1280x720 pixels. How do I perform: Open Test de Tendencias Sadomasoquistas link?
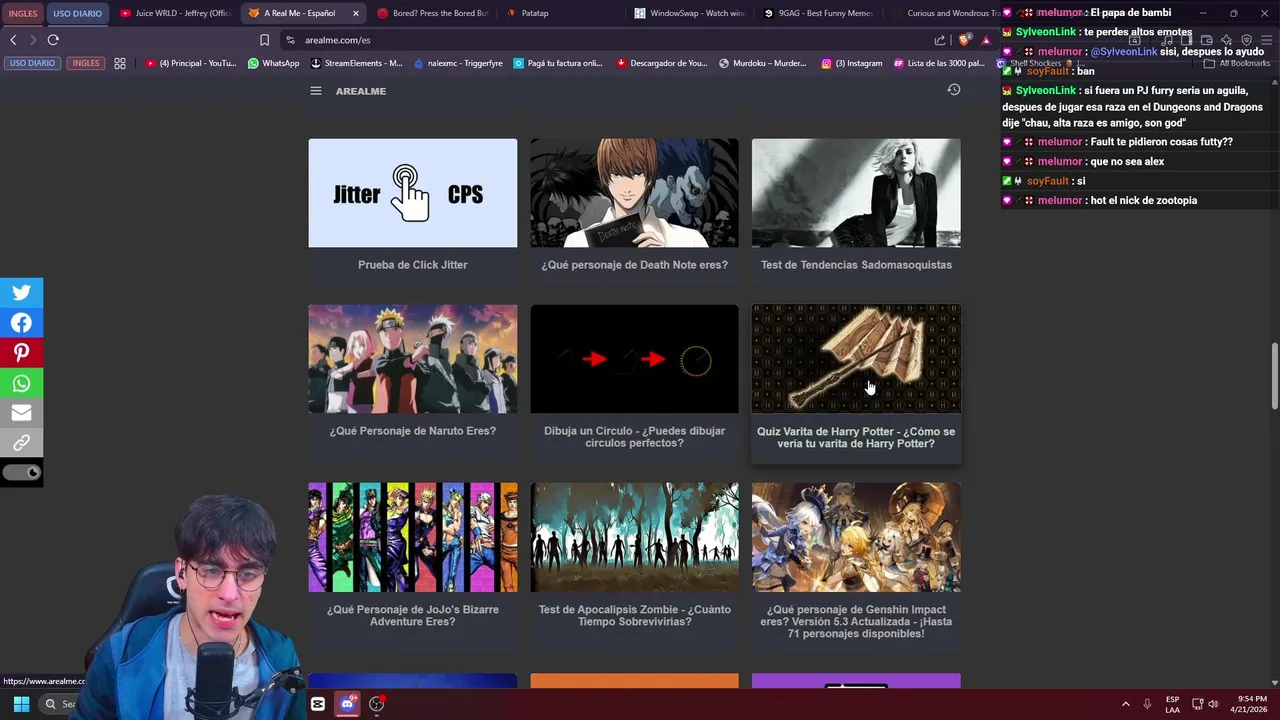tap(857, 265)
